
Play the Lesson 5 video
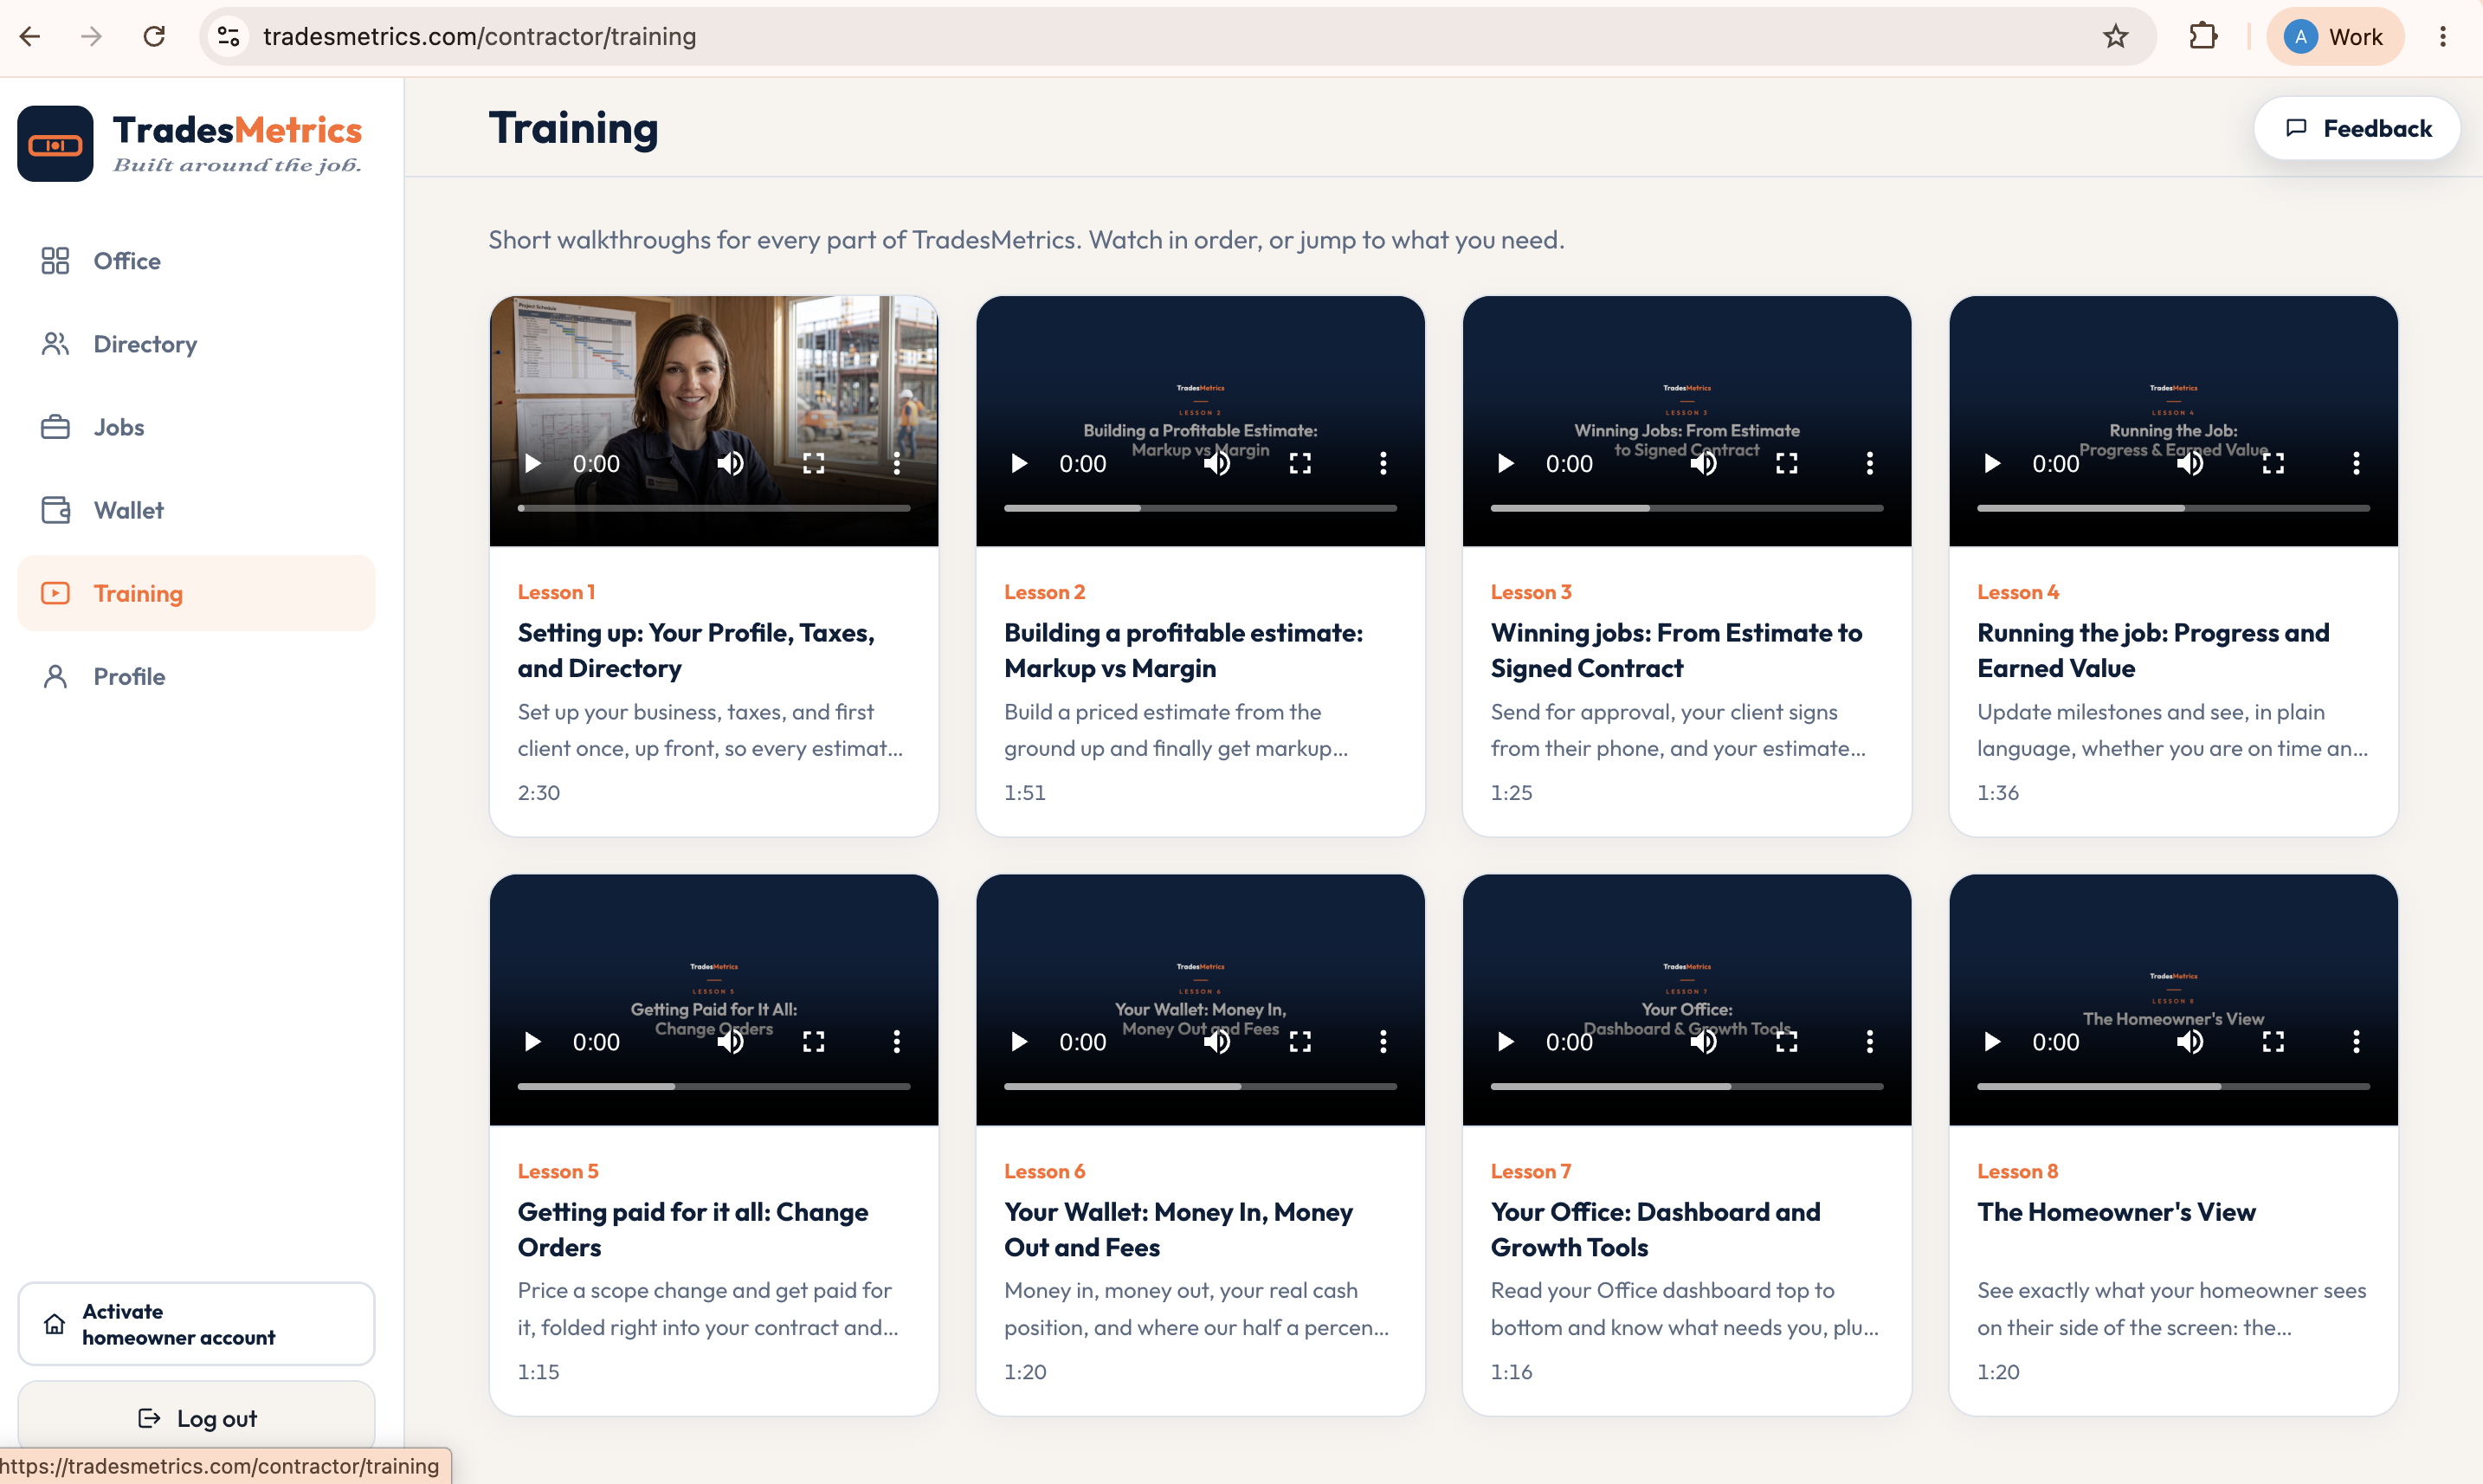tap(533, 1042)
